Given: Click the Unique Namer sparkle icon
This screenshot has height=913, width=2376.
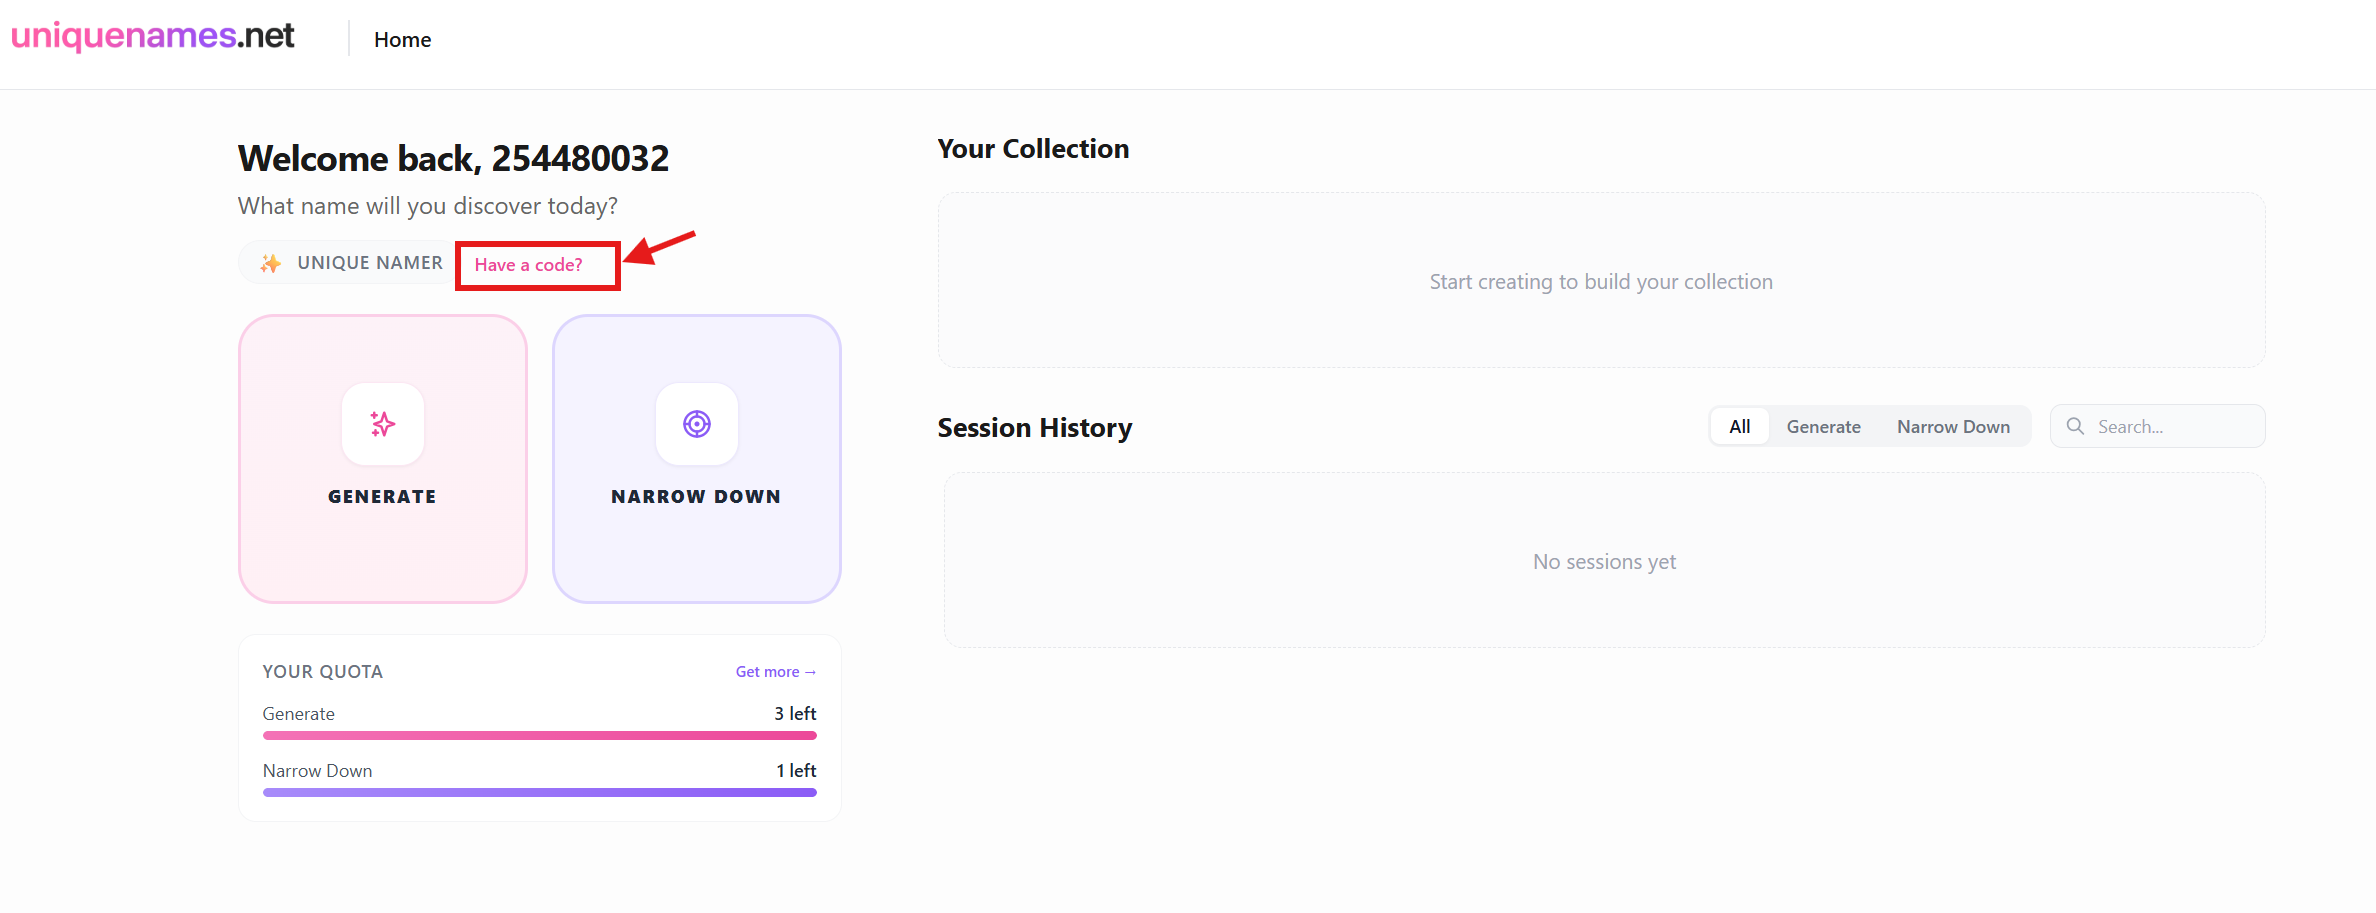Looking at the screenshot, I should [x=270, y=263].
